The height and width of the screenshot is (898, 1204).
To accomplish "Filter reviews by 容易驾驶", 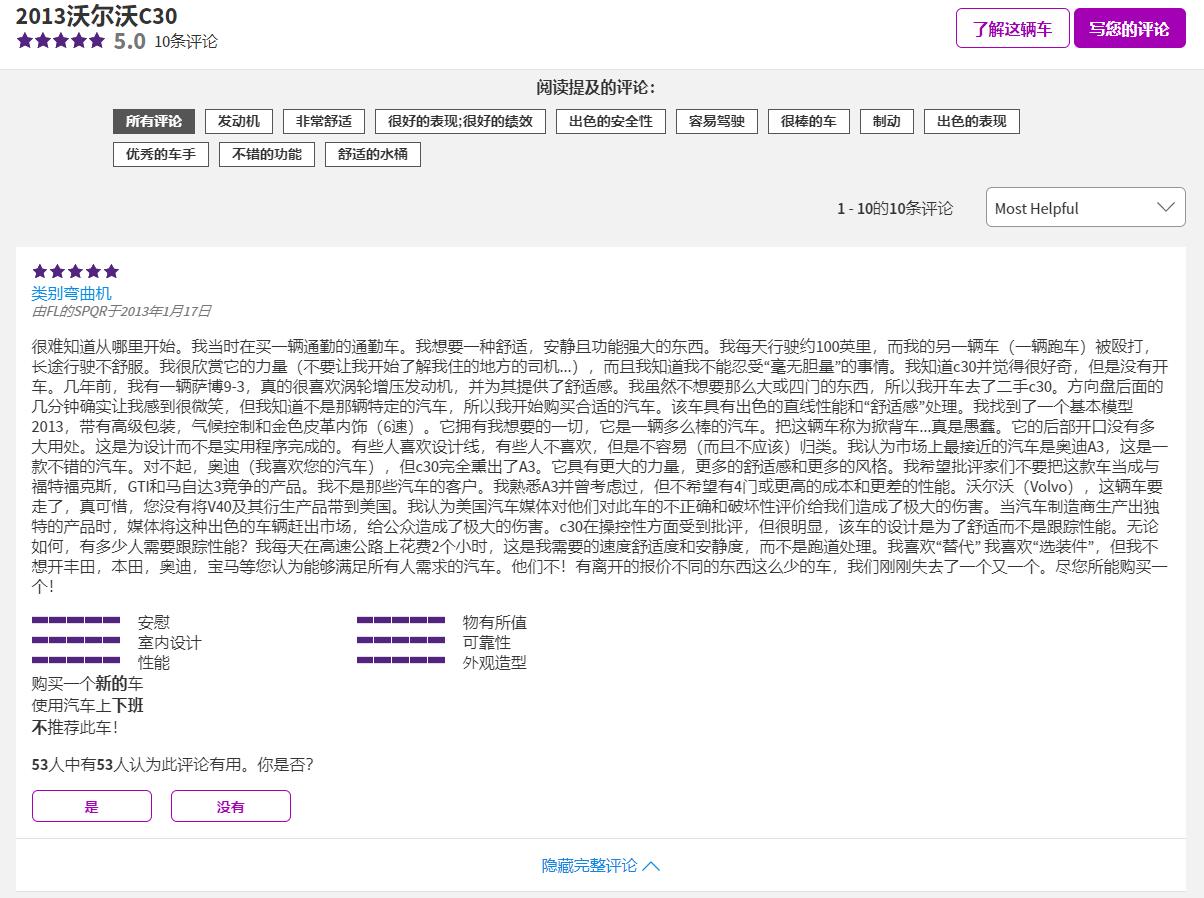I will click(717, 121).
